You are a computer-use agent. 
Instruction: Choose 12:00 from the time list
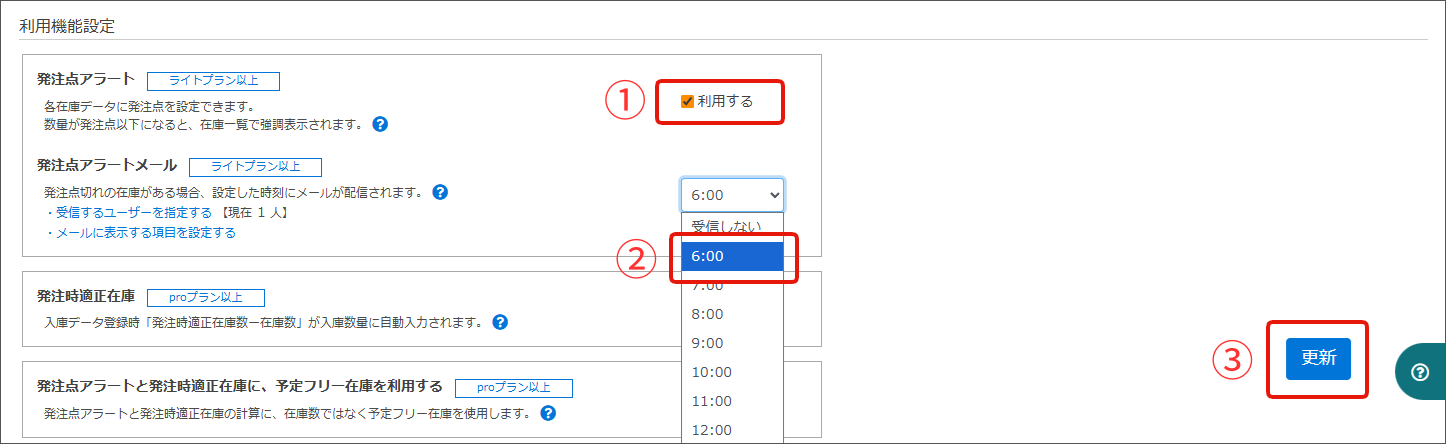coord(732,430)
